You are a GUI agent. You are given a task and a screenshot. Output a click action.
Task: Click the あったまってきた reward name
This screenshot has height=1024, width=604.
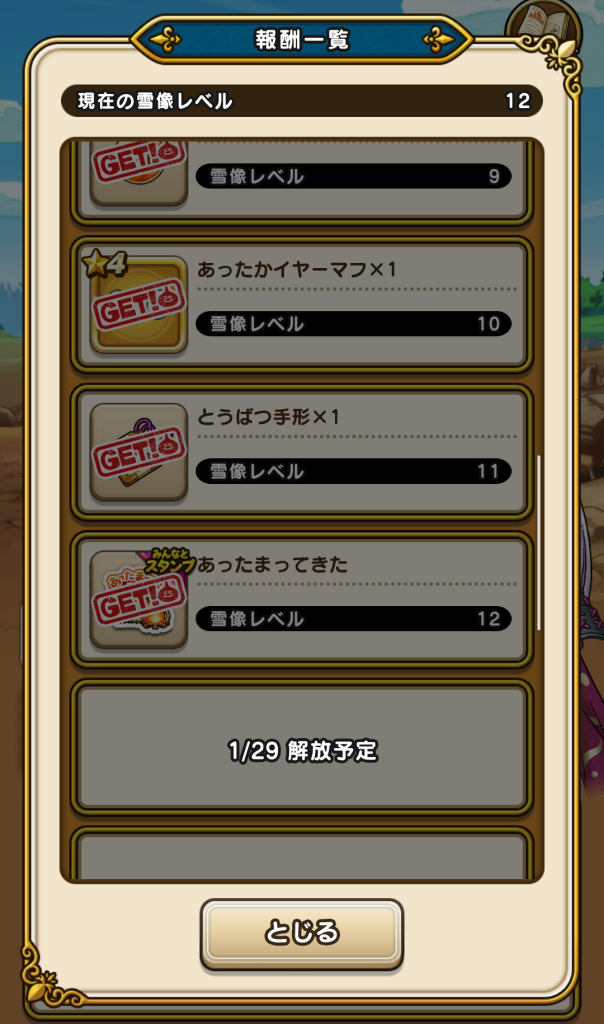click(272, 564)
